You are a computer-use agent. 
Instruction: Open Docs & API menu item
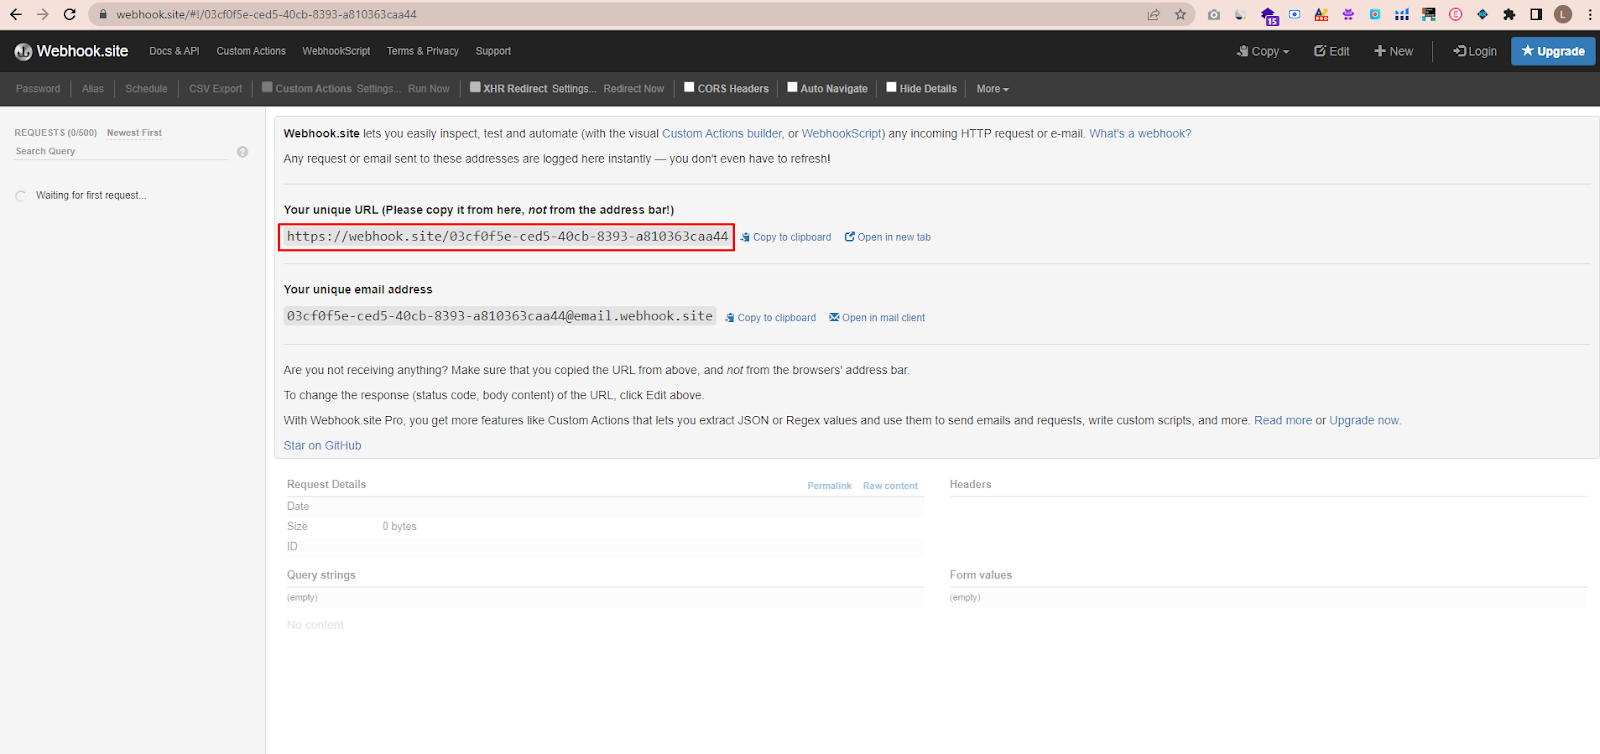pos(174,51)
